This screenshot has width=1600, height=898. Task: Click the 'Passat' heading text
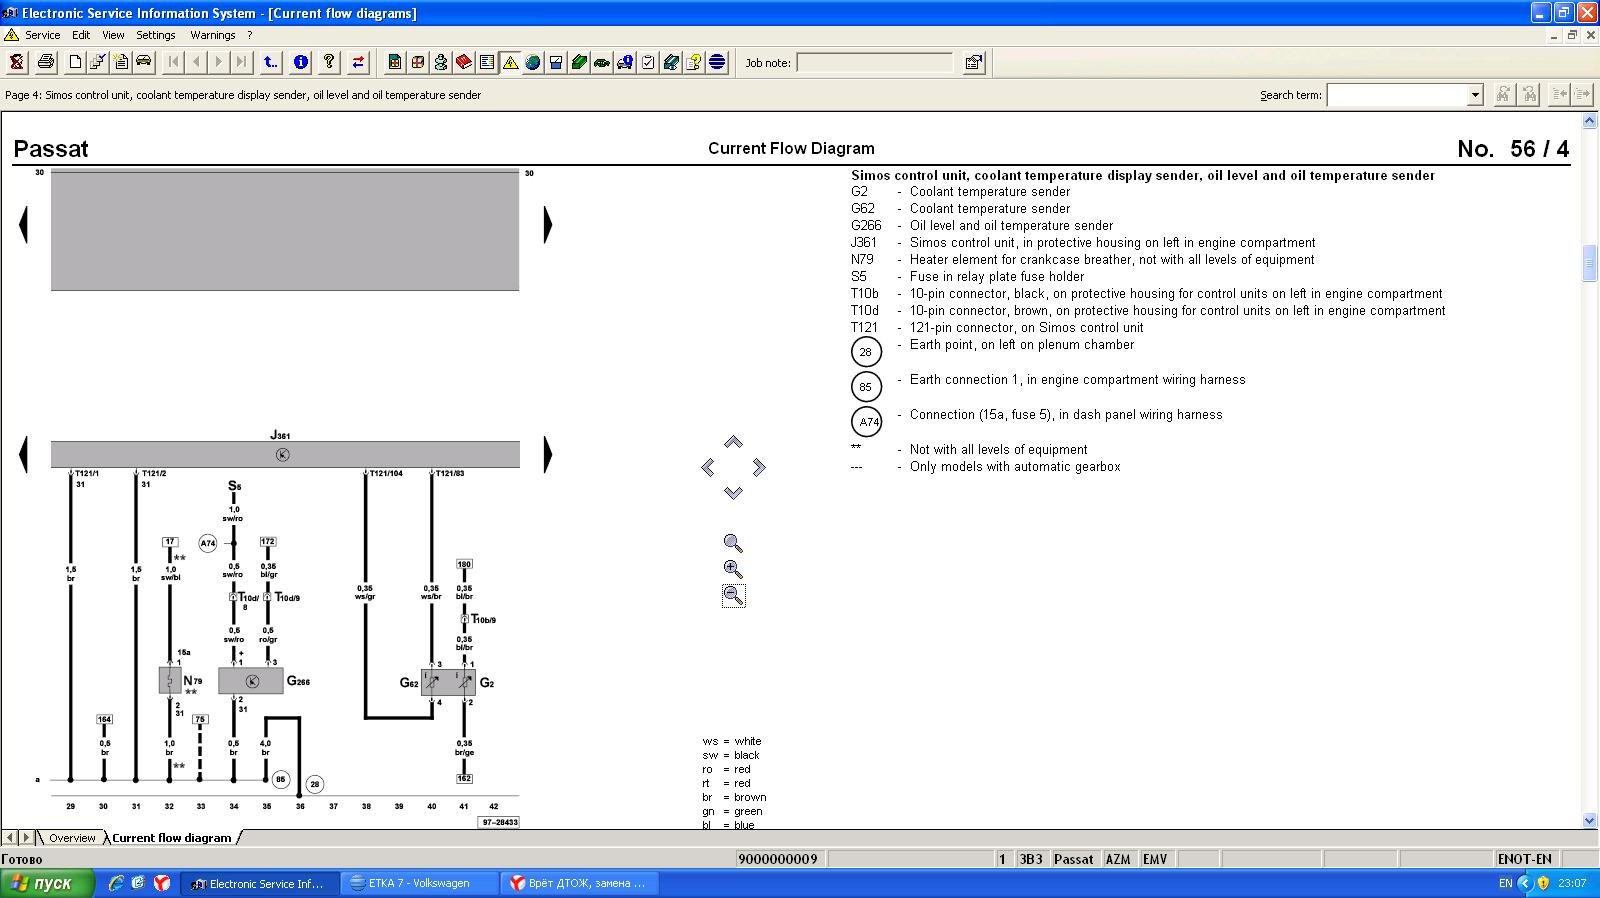pyautogui.click(x=51, y=149)
